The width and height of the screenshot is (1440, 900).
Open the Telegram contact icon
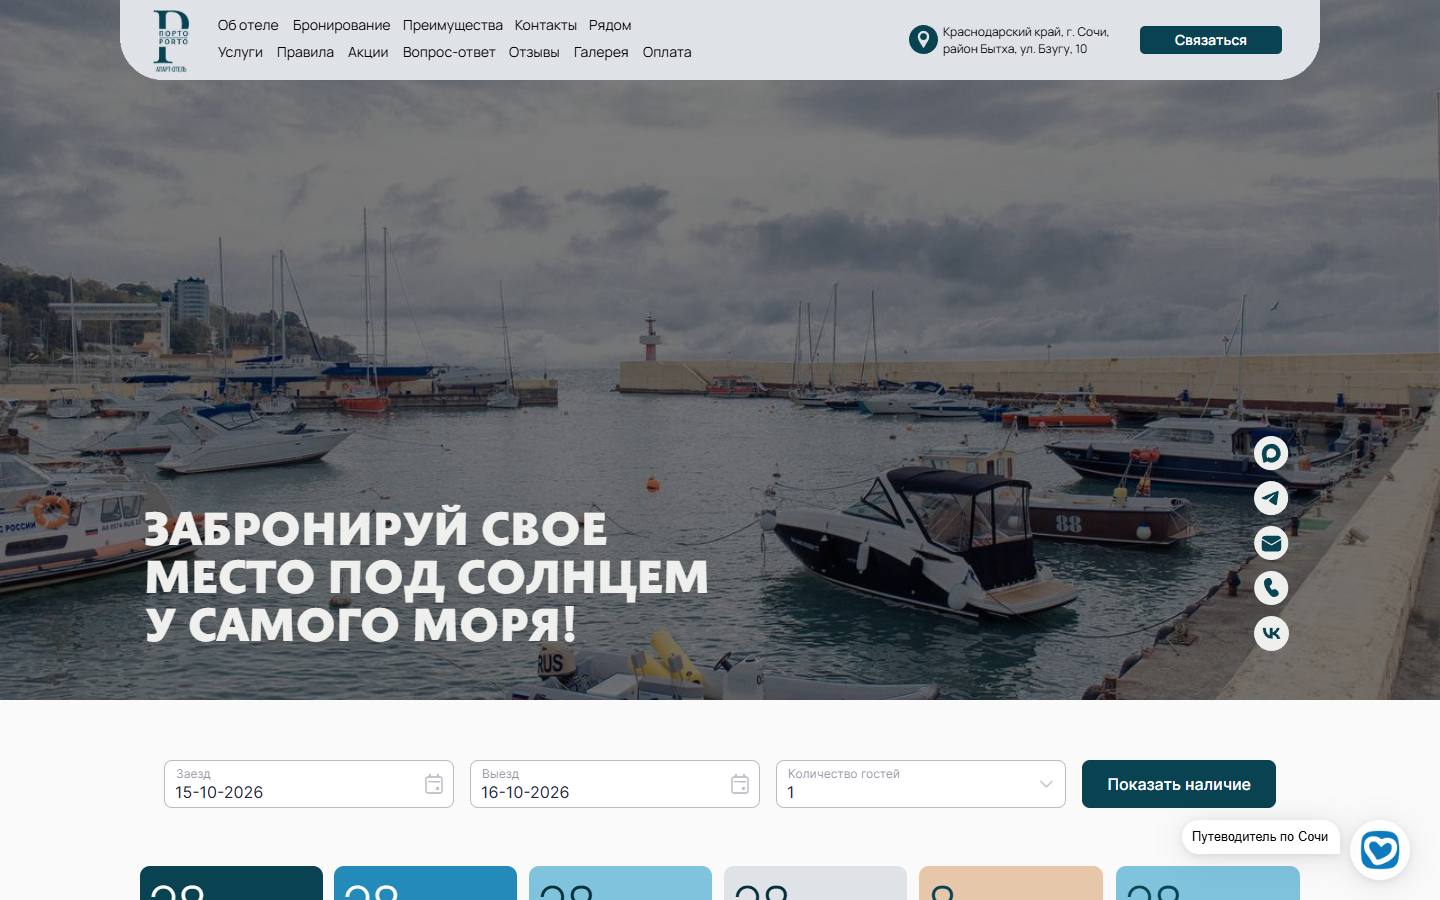[x=1271, y=498]
